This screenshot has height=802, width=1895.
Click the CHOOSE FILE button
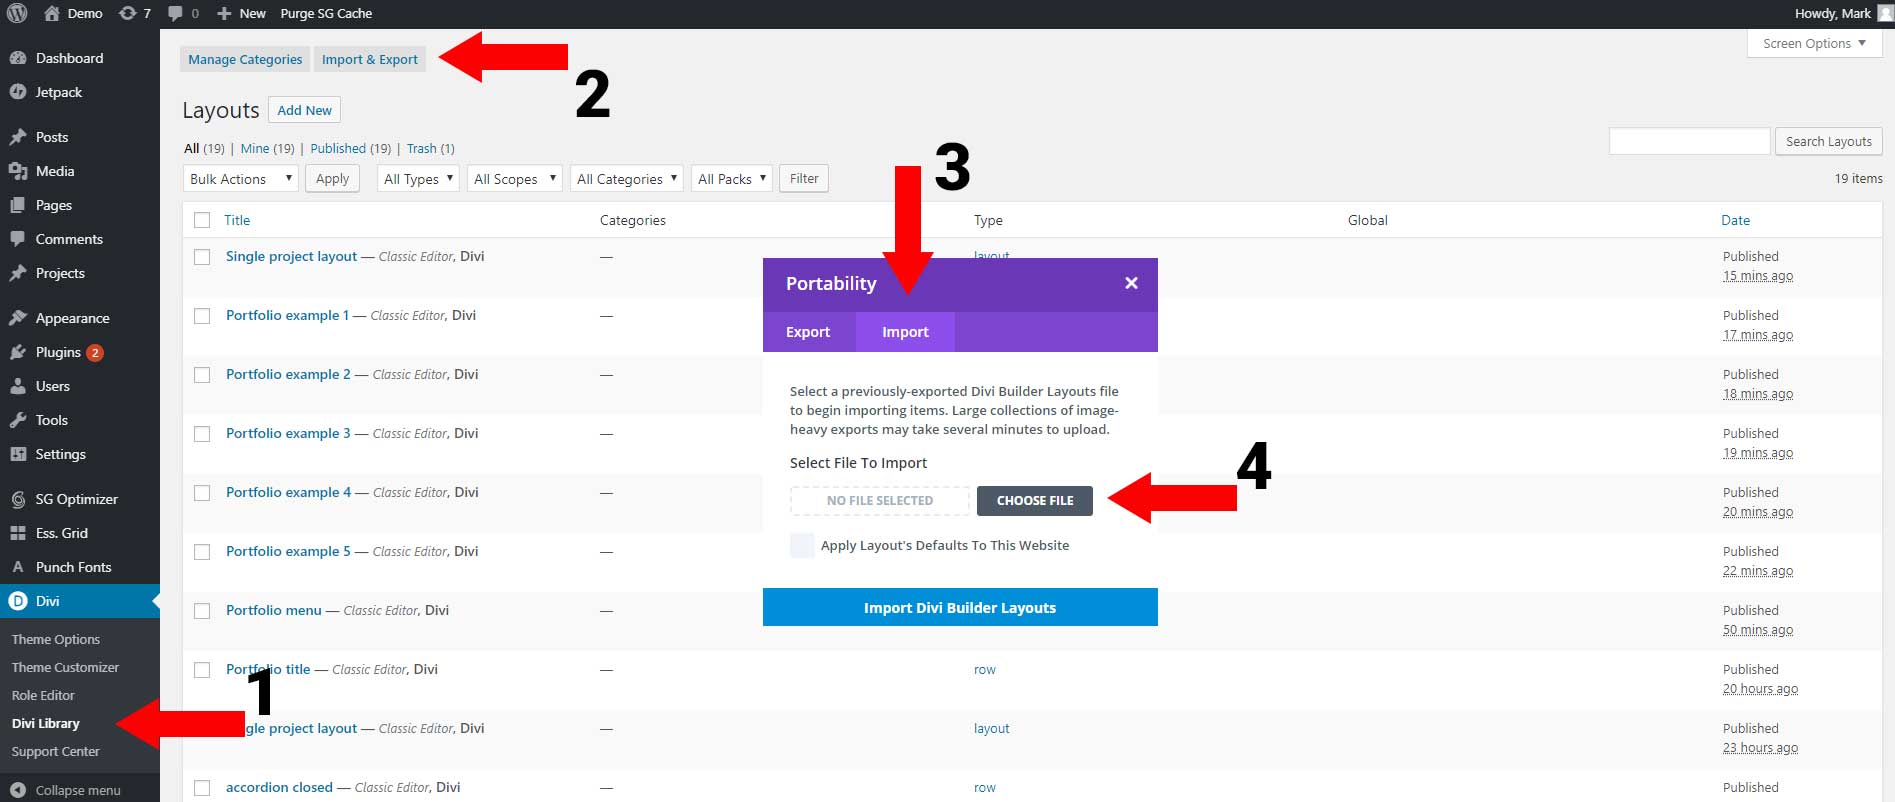point(1035,500)
